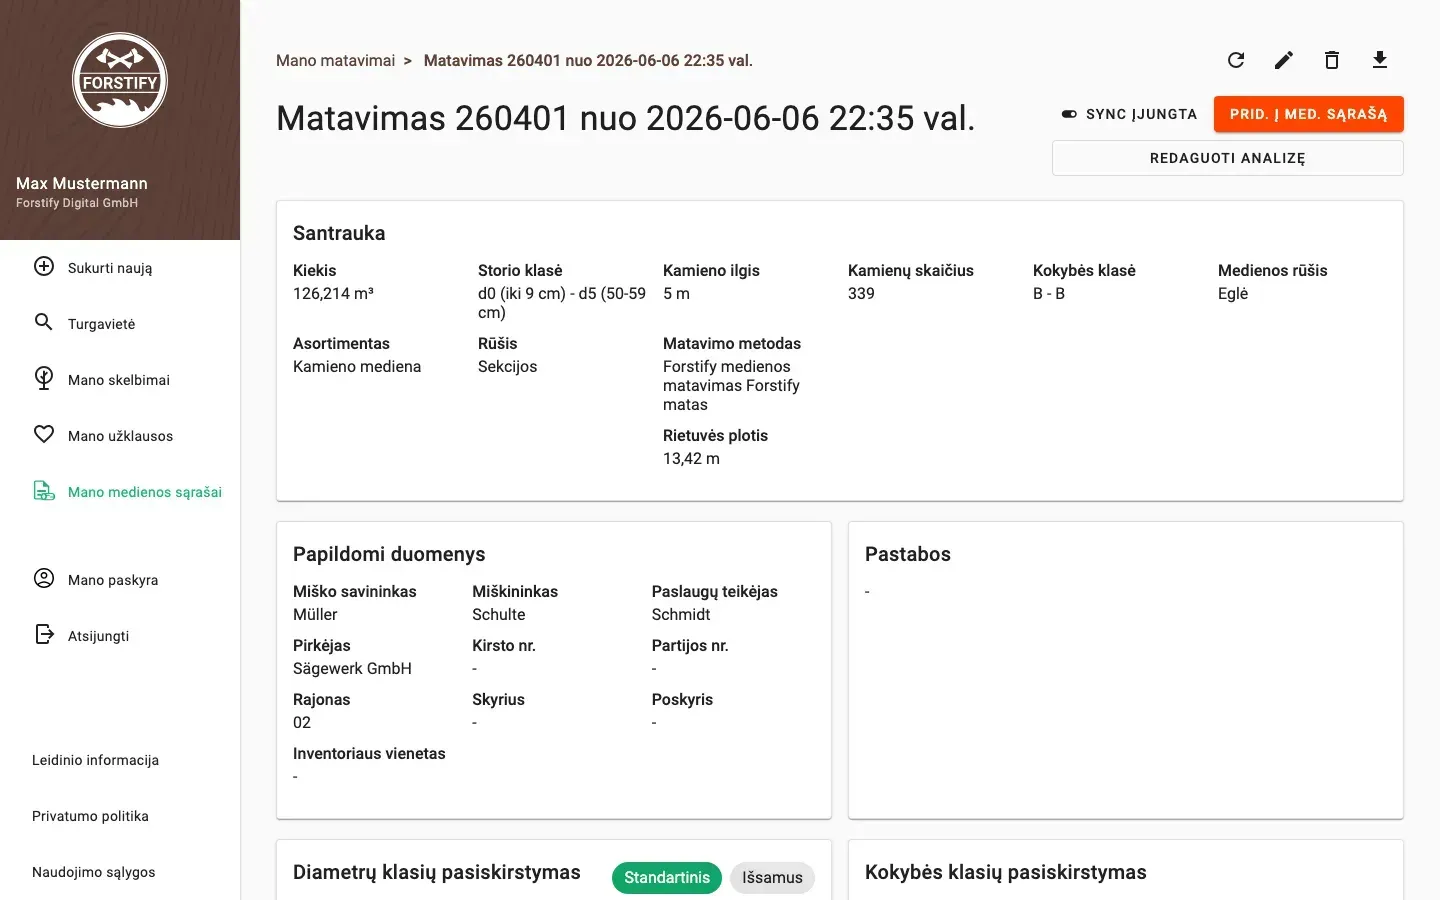Click the Rajonas value 02
Image resolution: width=1440 pixels, height=900 pixels.
pyautogui.click(x=302, y=723)
